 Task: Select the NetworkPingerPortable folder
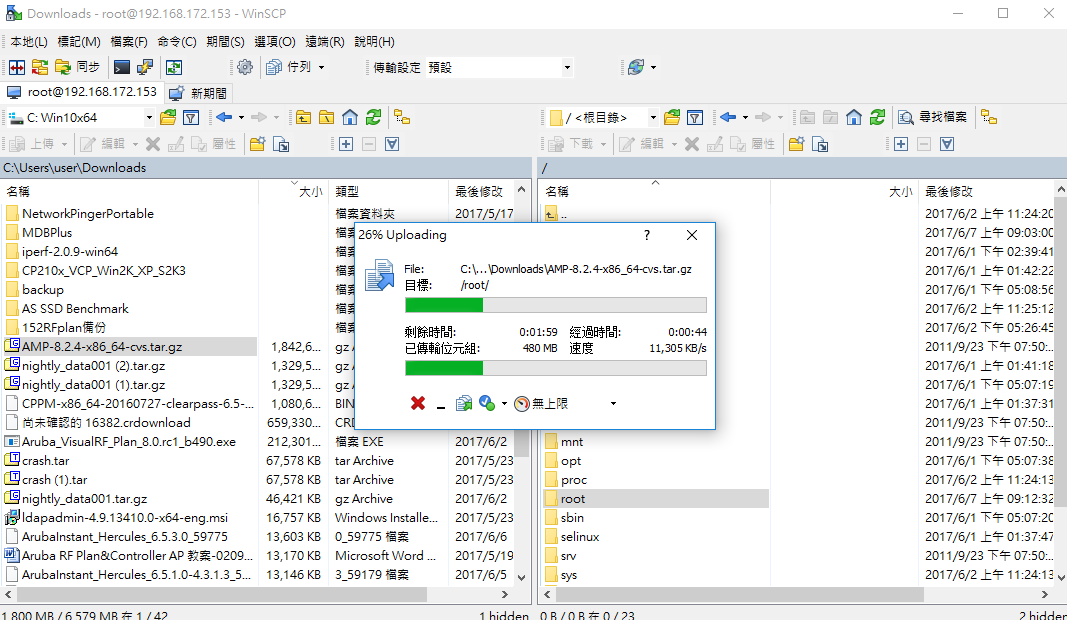point(88,214)
